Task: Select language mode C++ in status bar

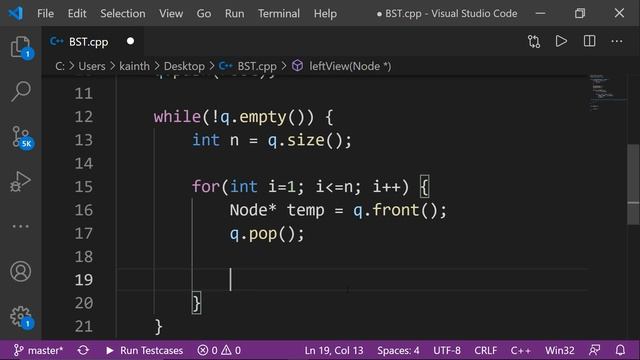Action: tap(520, 350)
